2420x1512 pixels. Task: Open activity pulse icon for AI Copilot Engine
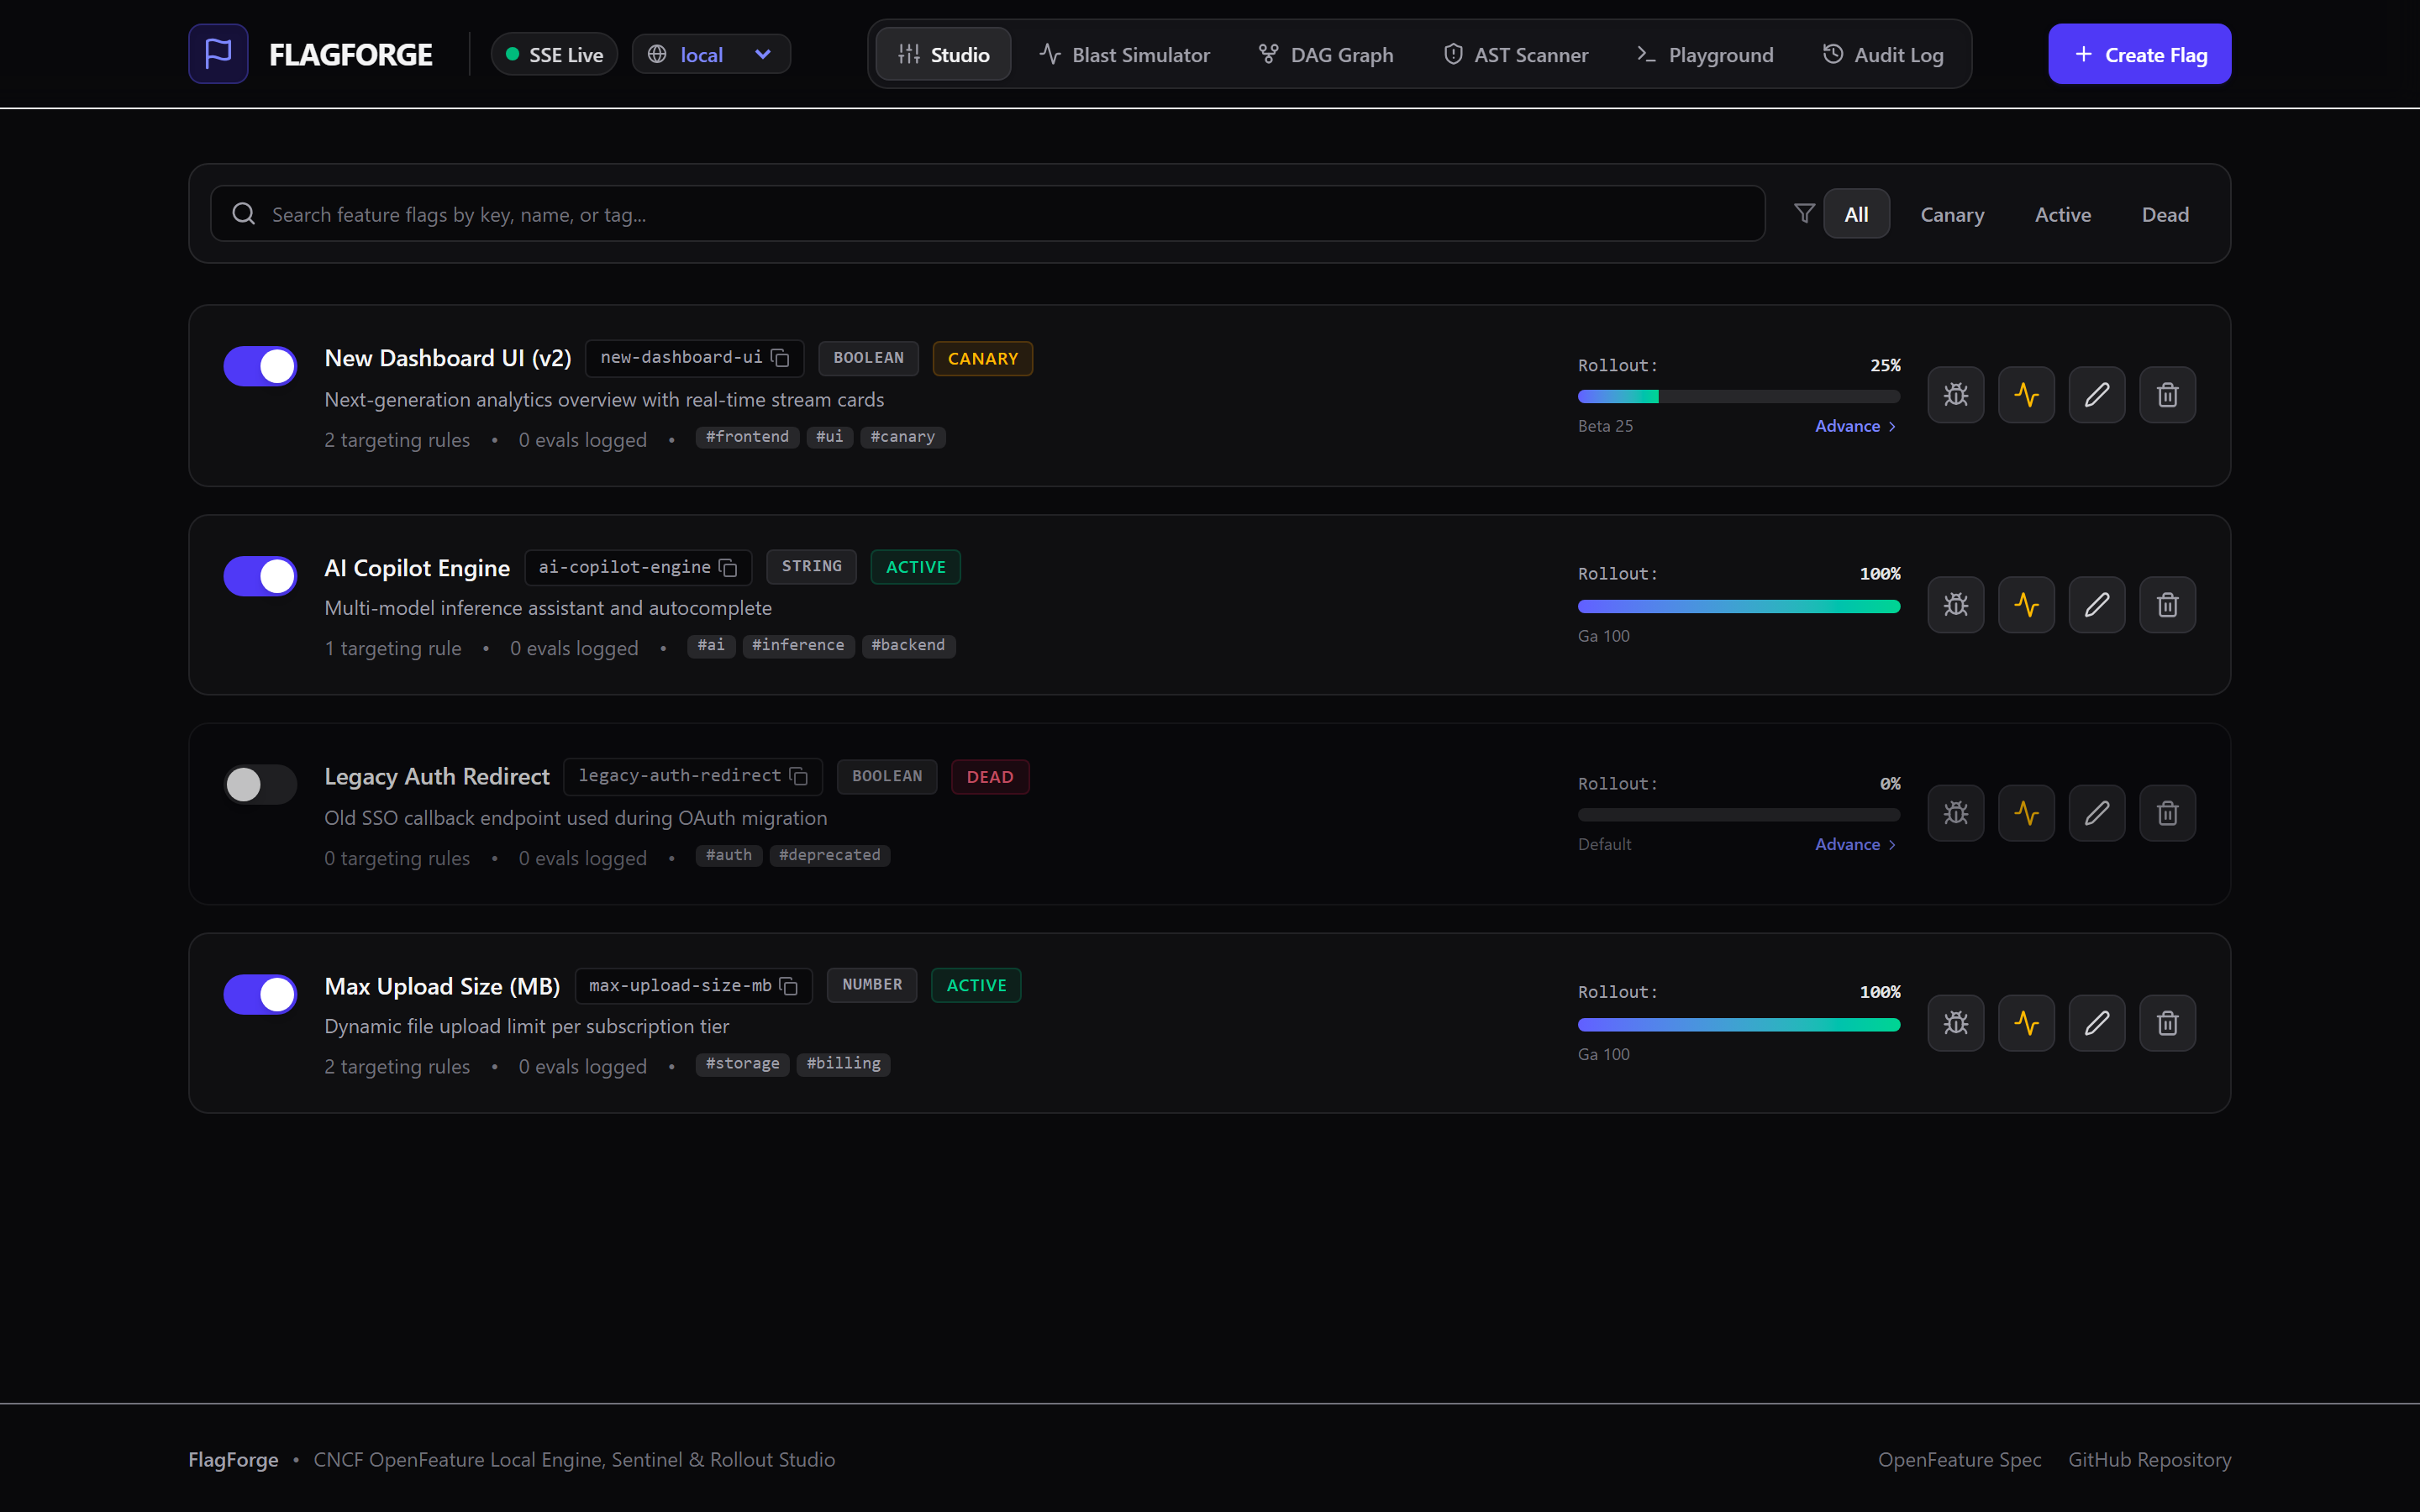[2026, 604]
